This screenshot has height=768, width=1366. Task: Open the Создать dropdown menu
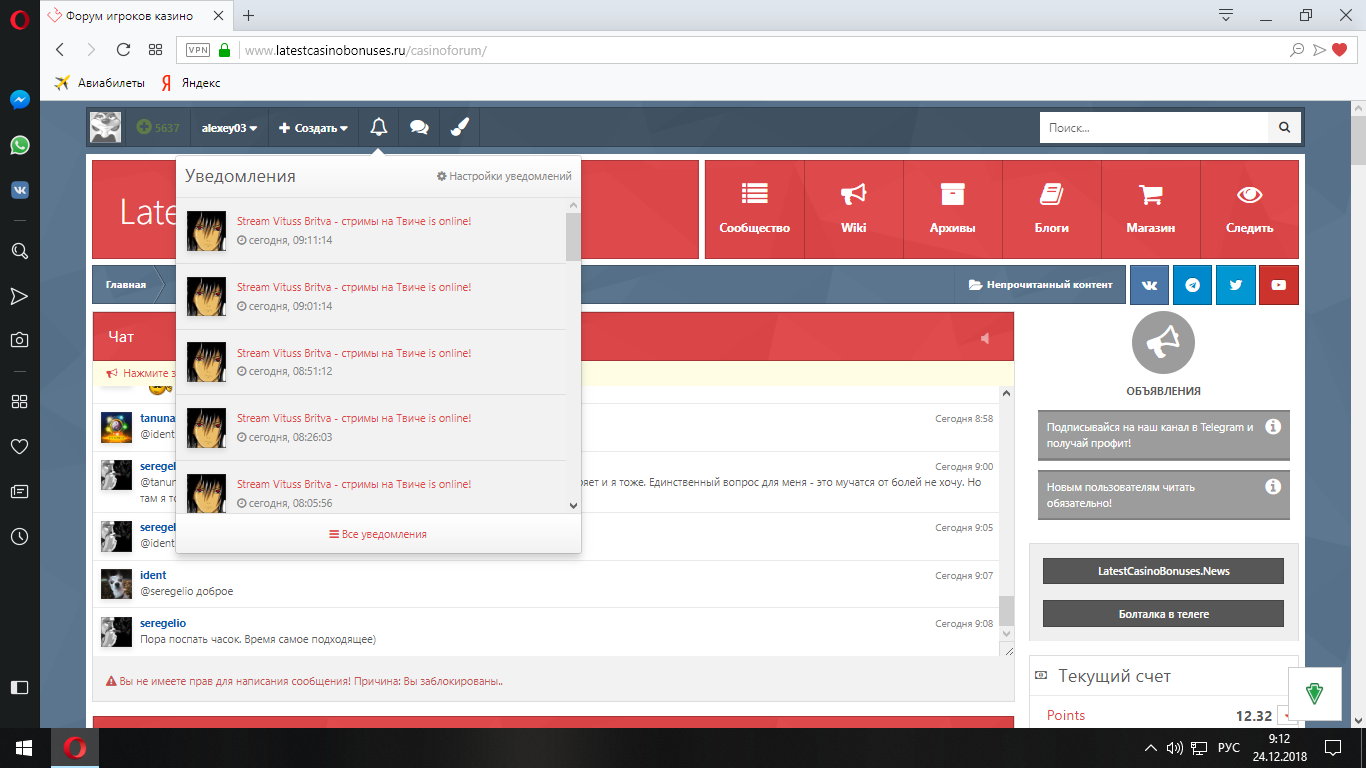click(313, 128)
